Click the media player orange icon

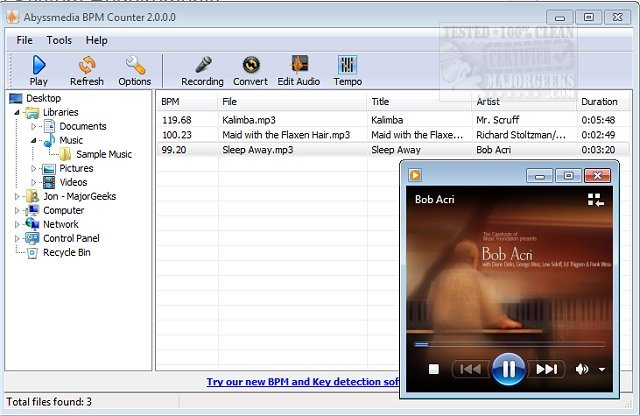415,175
